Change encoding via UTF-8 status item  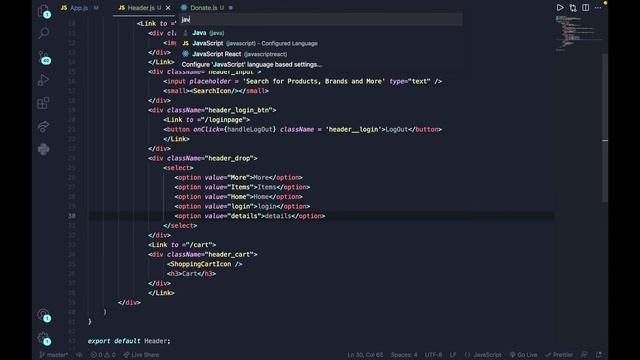tap(433, 355)
